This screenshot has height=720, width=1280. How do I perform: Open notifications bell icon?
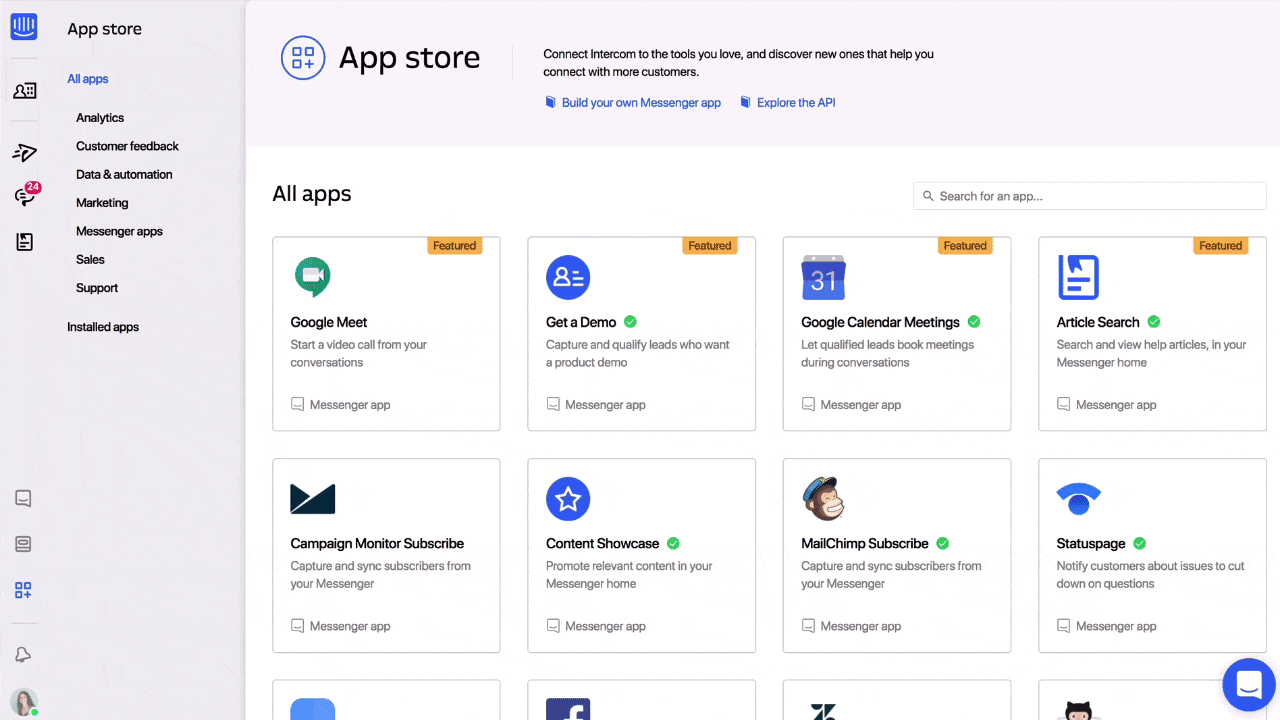24,654
